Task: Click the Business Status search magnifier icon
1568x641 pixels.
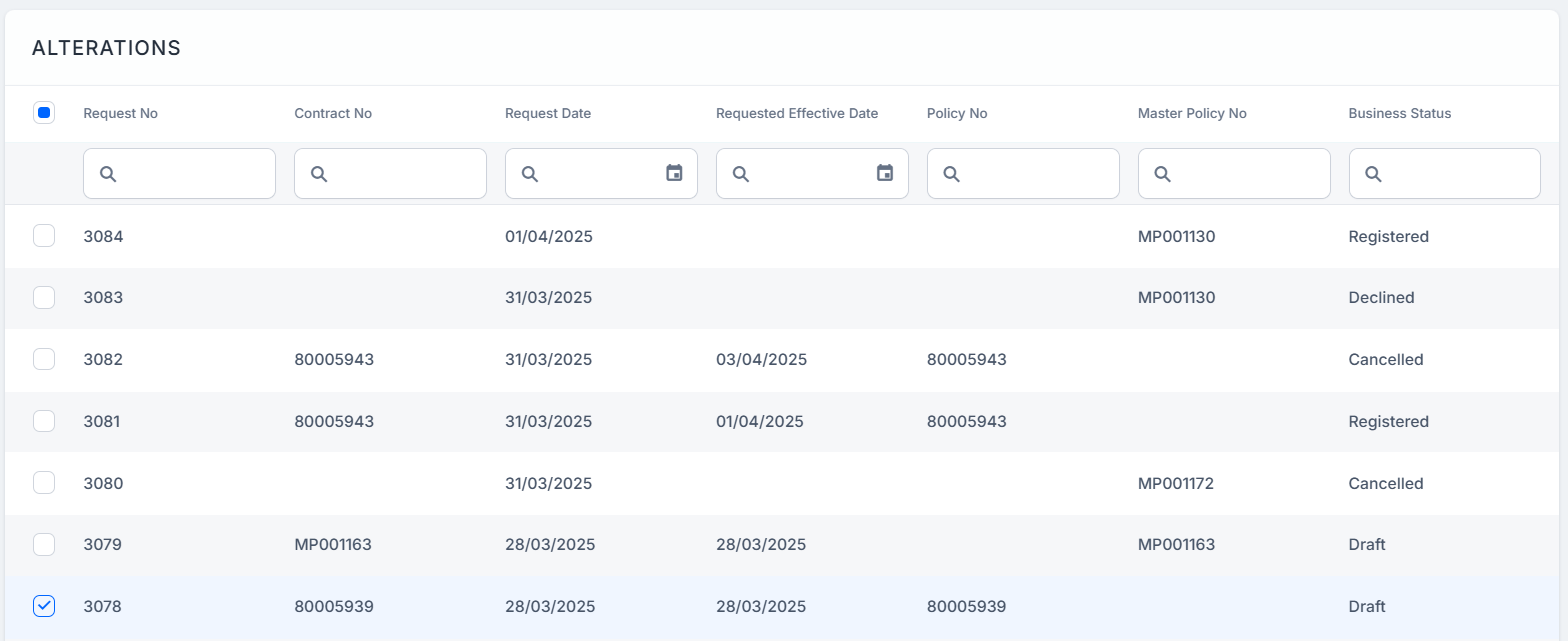Action: (x=1373, y=174)
